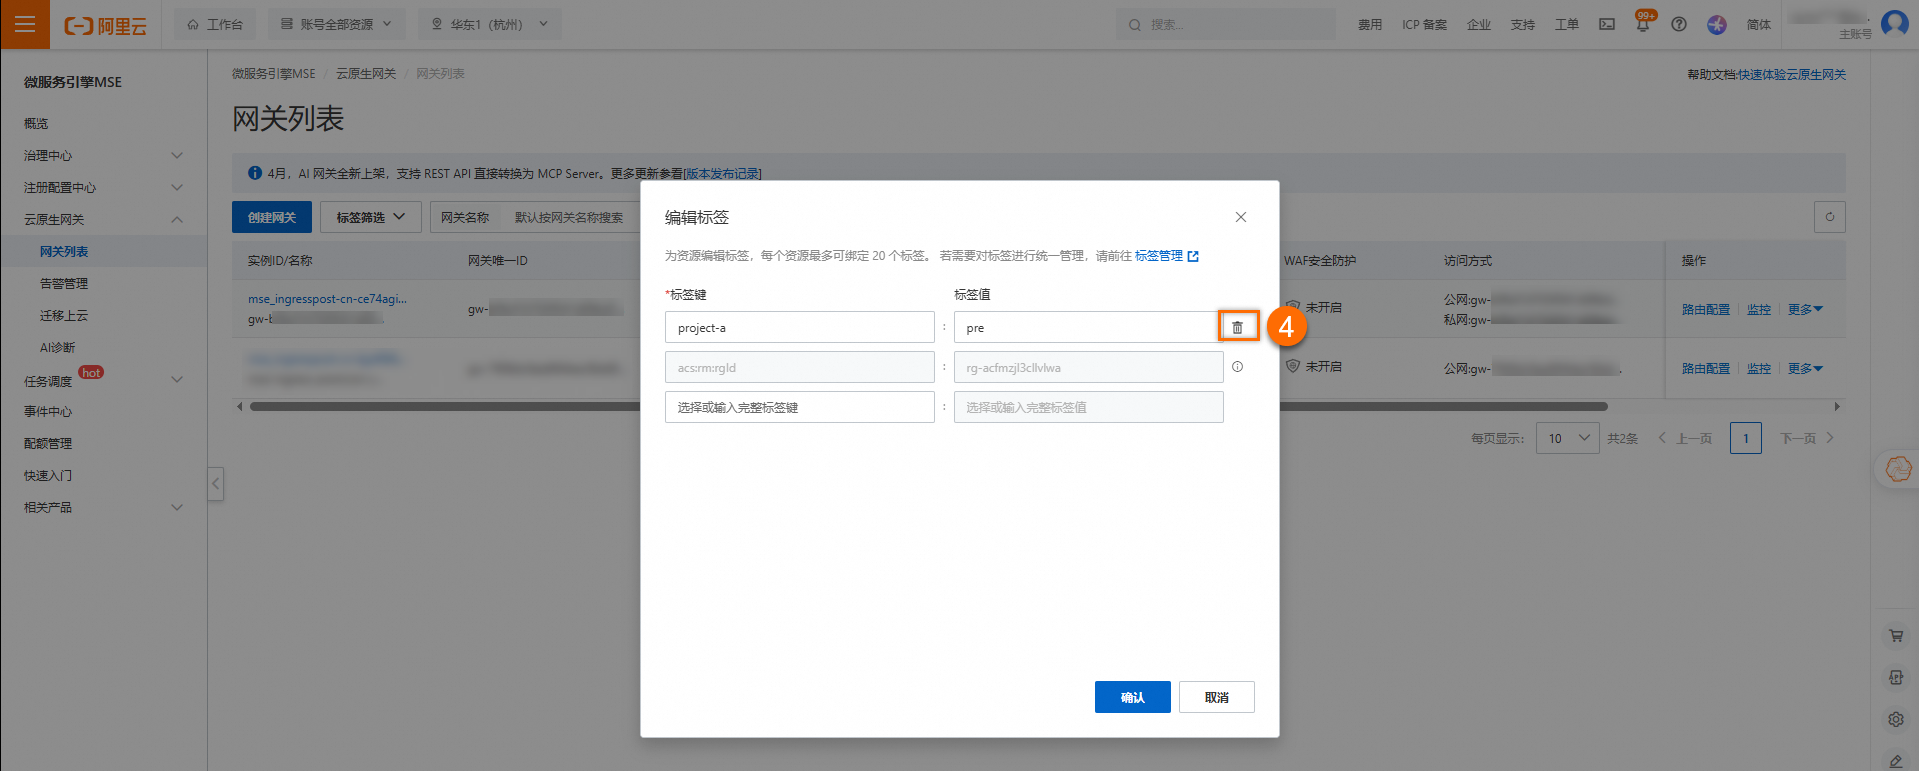Show info for acs:rm:rgId tag
This screenshot has width=1919, height=771.
tap(1237, 367)
